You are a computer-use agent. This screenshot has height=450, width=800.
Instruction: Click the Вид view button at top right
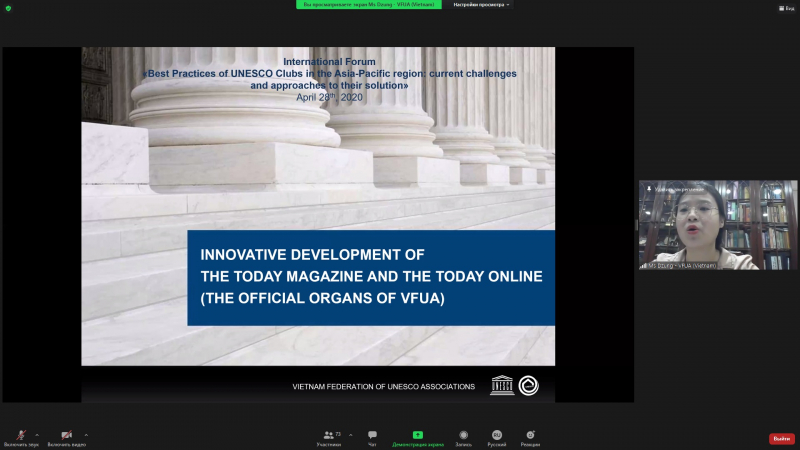coord(787,8)
